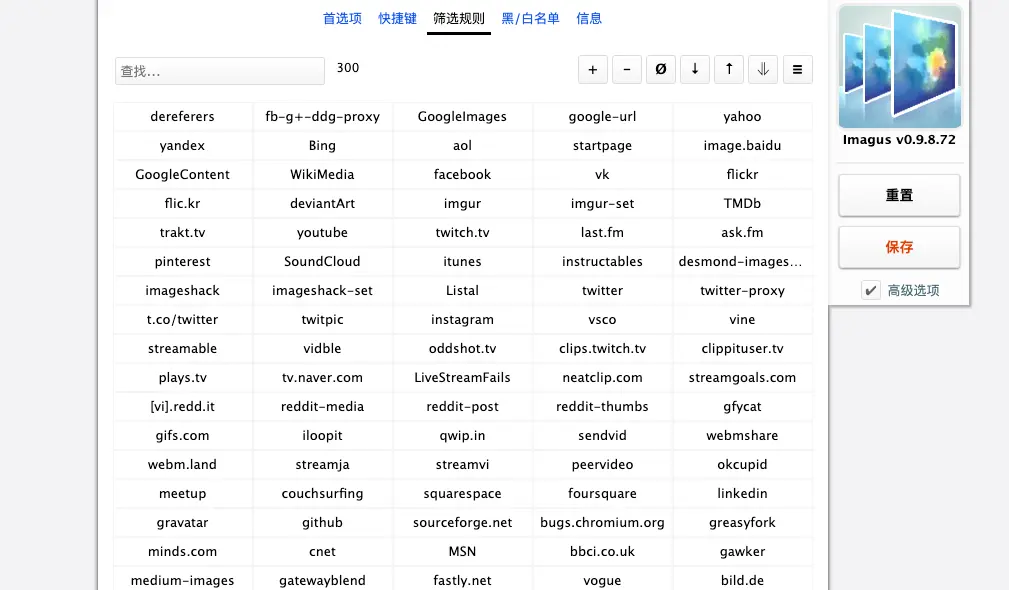Select the youtube rule
This screenshot has width=1009, height=590.
click(x=322, y=232)
